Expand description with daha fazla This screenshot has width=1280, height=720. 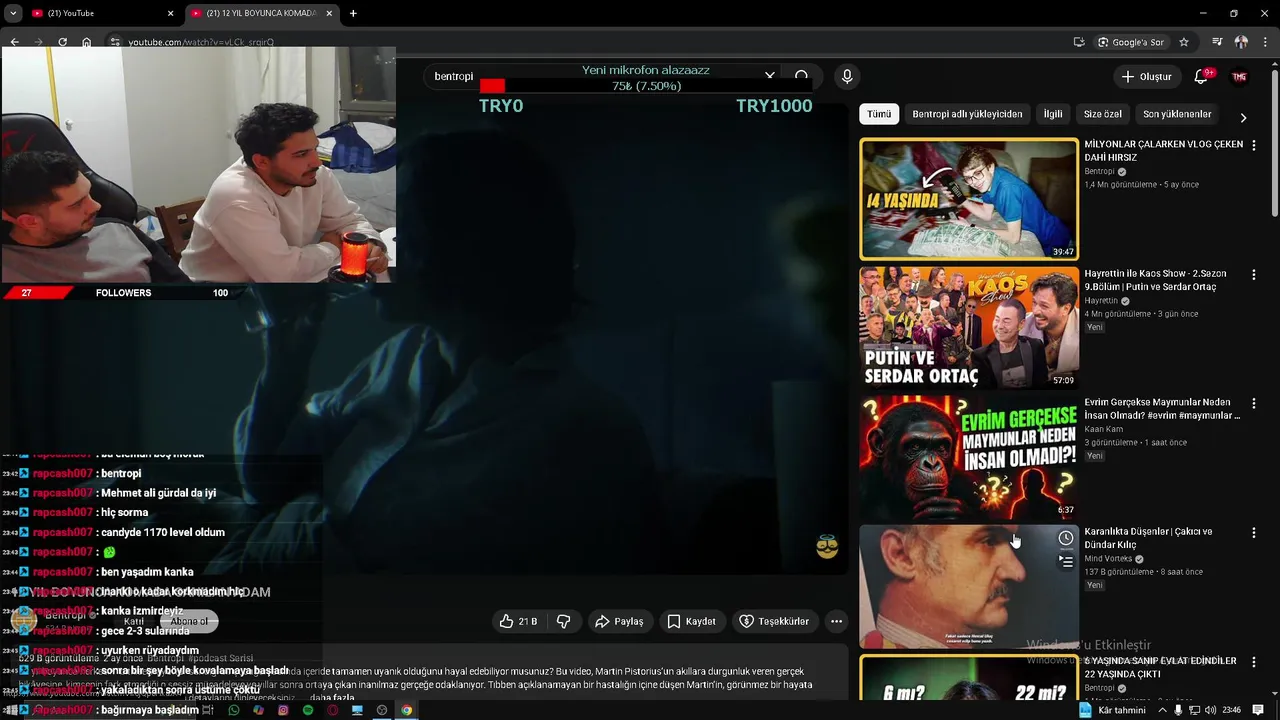(x=332, y=698)
